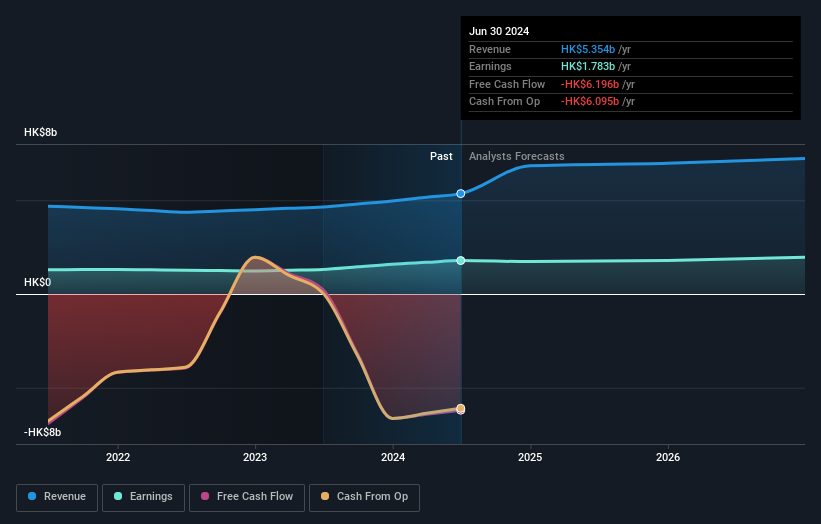The width and height of the screenshot is (821, 524).
Task: Click the blue Revenue data point marker
Action: 461,194
